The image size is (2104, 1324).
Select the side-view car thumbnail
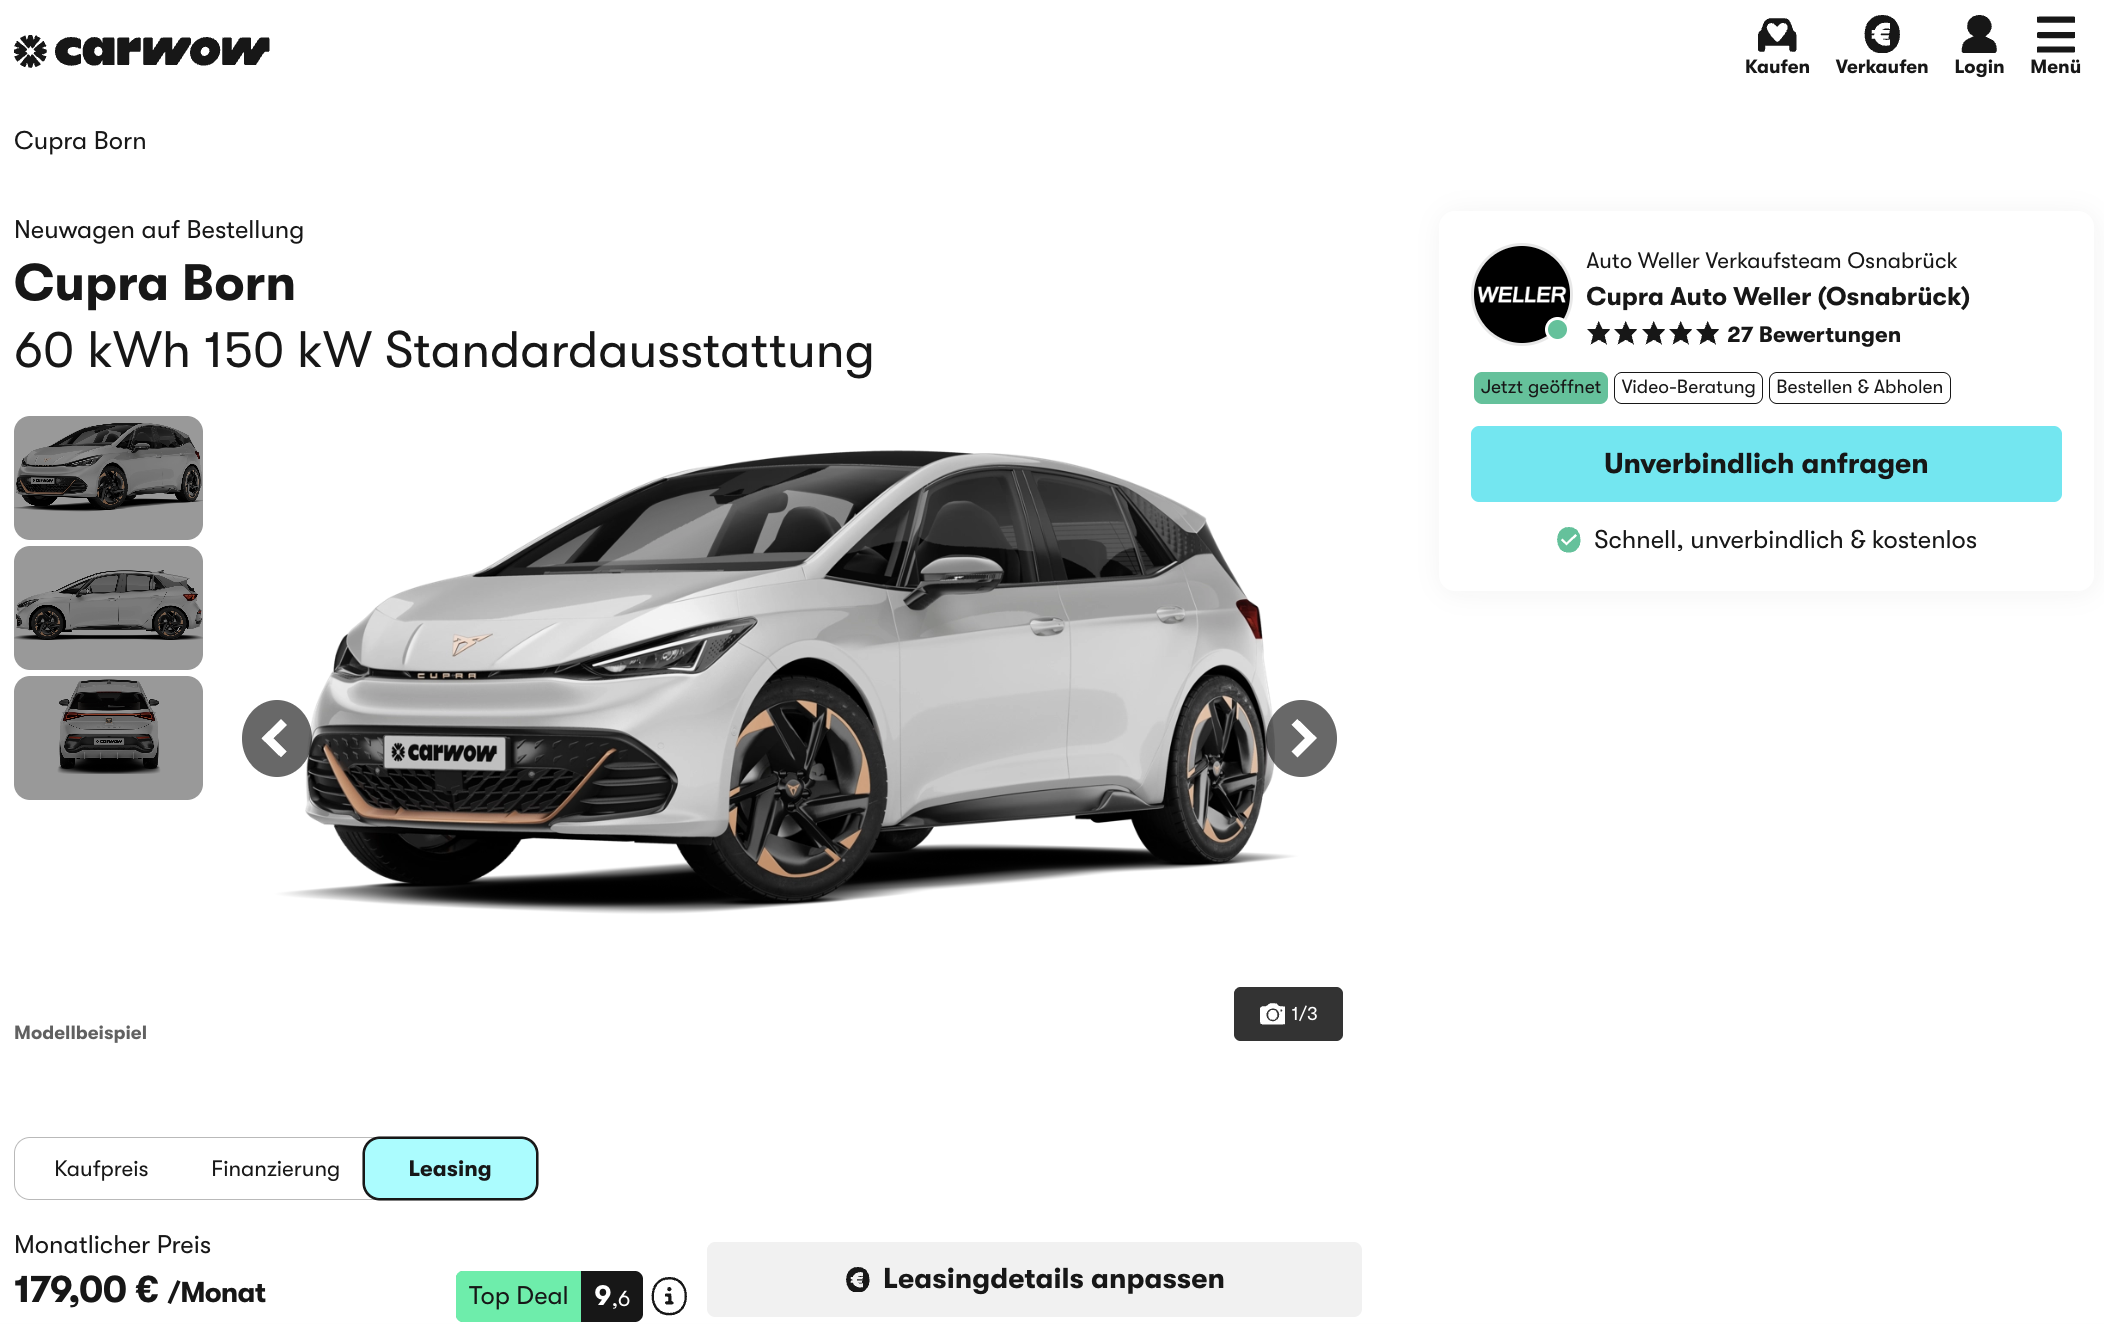(x=108, y=608)
